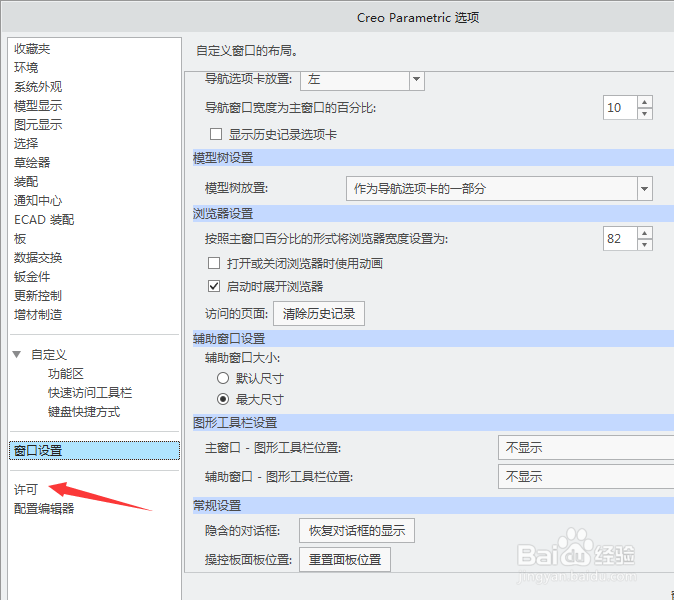This screenshot has height=600, width=674.
Task: Click the 浏览器设置 section header
Action: pyautogui.click(x=433, y=214)
